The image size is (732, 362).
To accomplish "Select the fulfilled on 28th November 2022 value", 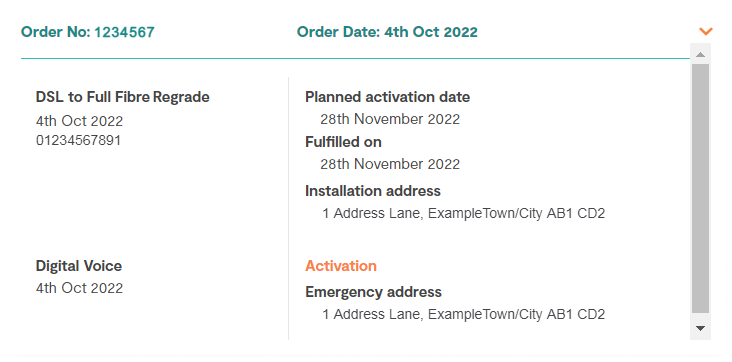I will pyautogui.click(x=390, y=164).
